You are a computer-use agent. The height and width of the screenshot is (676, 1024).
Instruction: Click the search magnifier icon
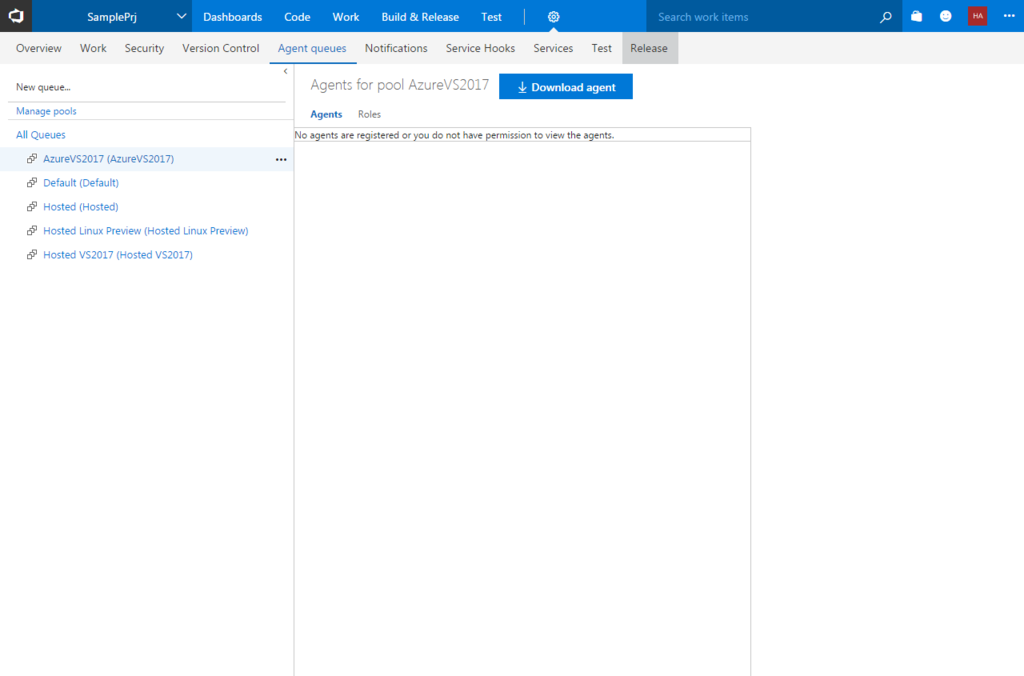click(886, 17)
